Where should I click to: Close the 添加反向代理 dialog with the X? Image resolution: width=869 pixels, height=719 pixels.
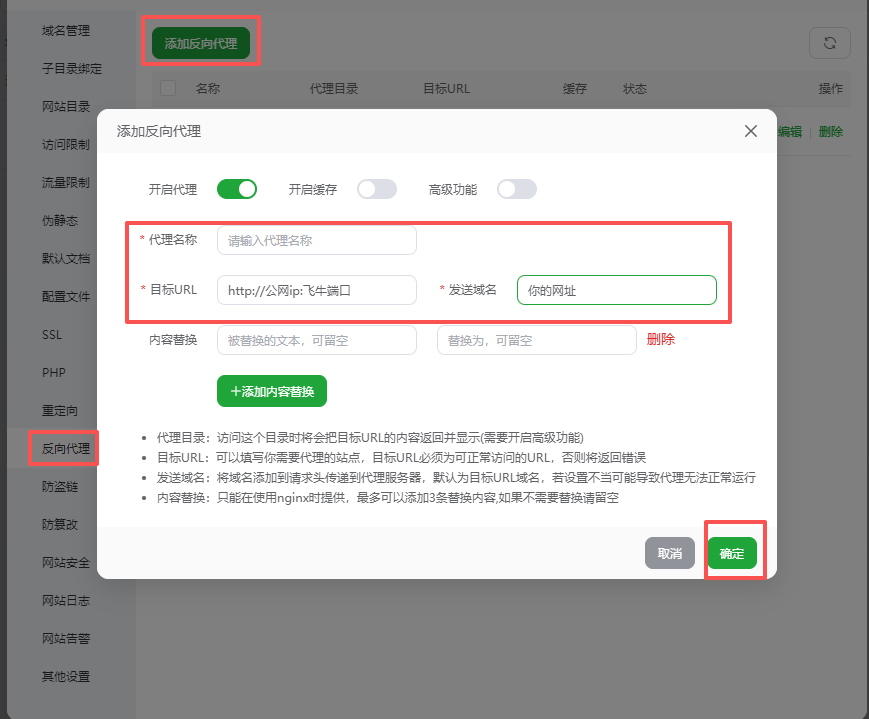point(750,131)
